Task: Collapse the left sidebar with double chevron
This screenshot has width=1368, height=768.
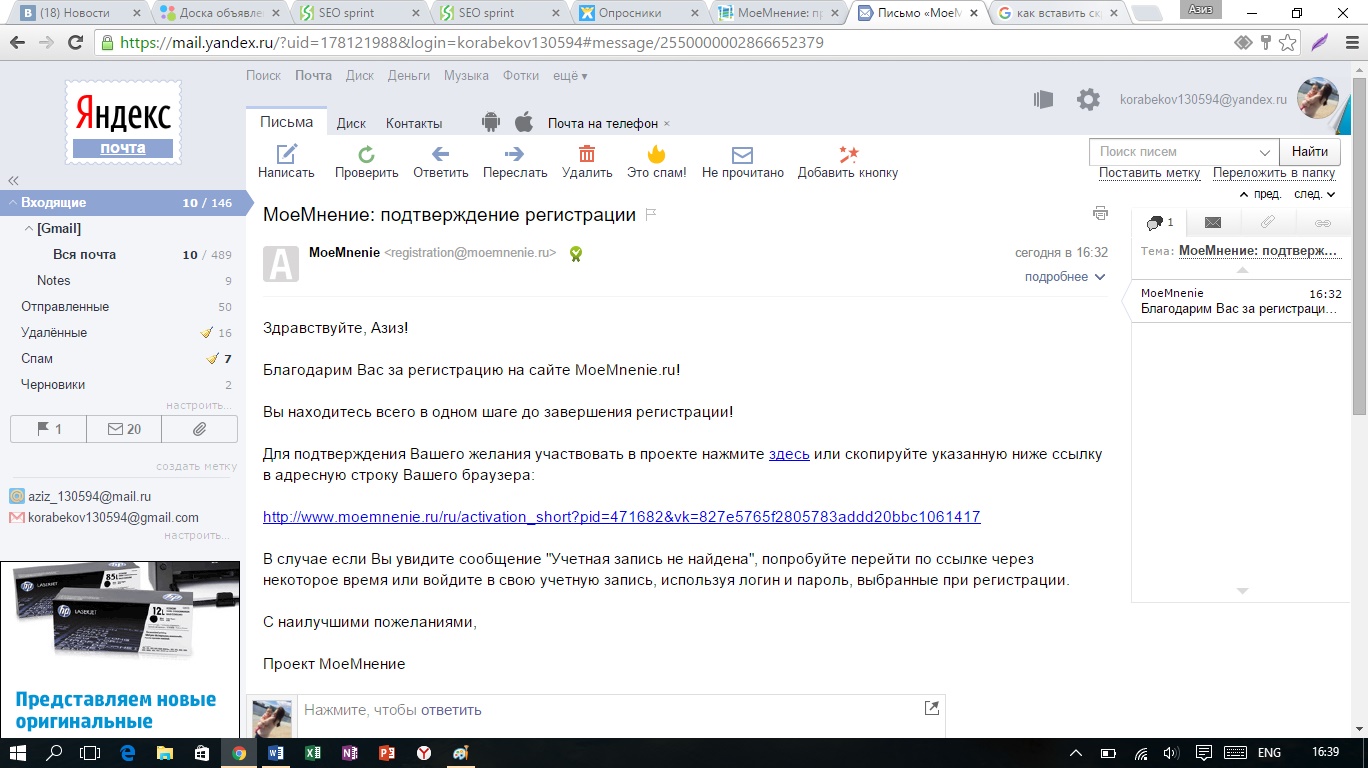Action: coord(14,181)
